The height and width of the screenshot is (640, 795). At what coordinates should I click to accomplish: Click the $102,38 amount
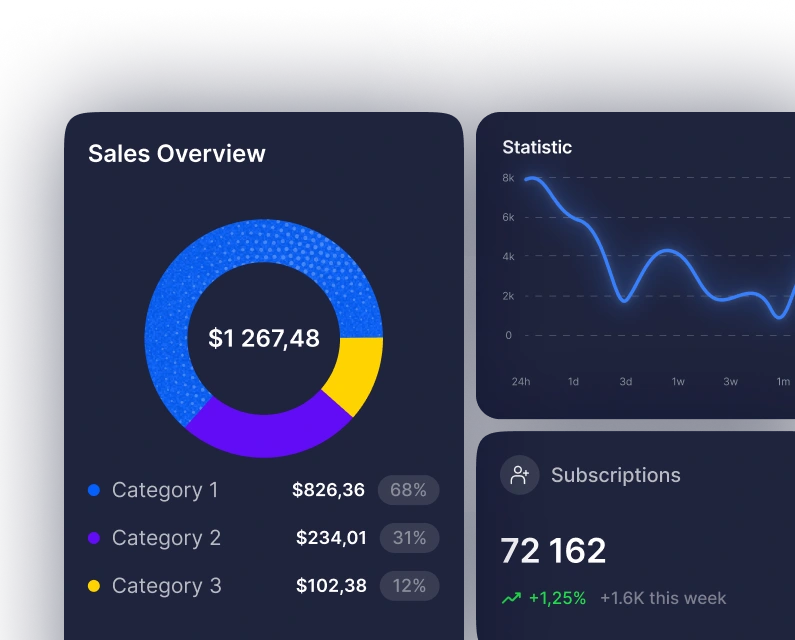[x=331, y=586]
